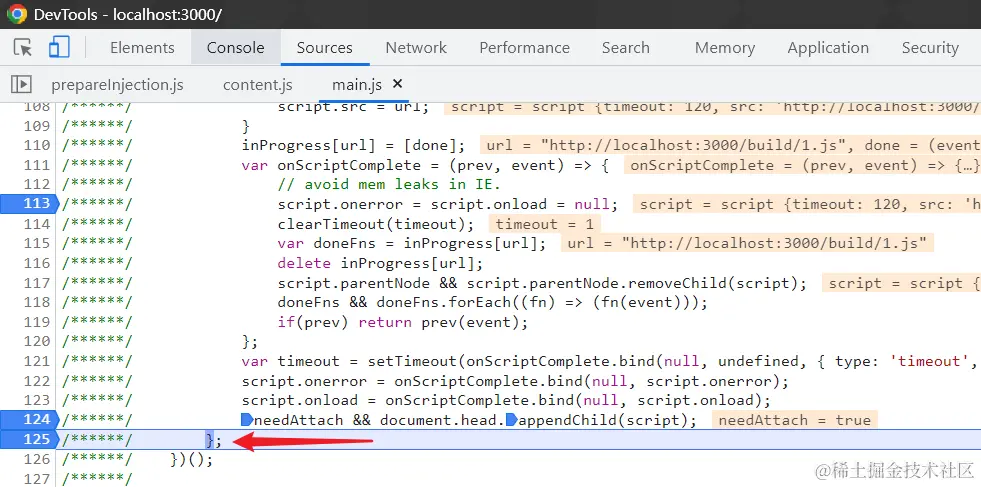The width and height of the screenshot is (981, 487).
Task: Activate the inspect element picker icon
Action: [23, 48]
